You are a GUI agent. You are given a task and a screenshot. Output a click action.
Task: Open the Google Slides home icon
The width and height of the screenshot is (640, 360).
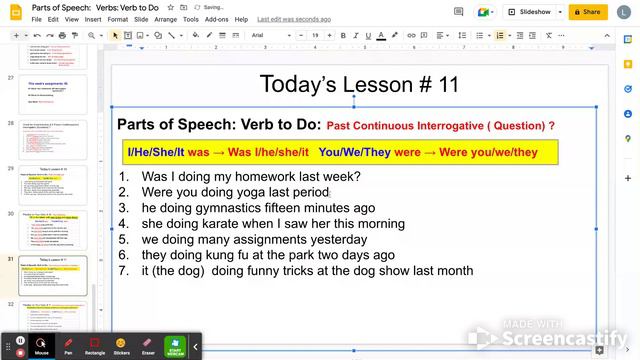tap(16, 12)
